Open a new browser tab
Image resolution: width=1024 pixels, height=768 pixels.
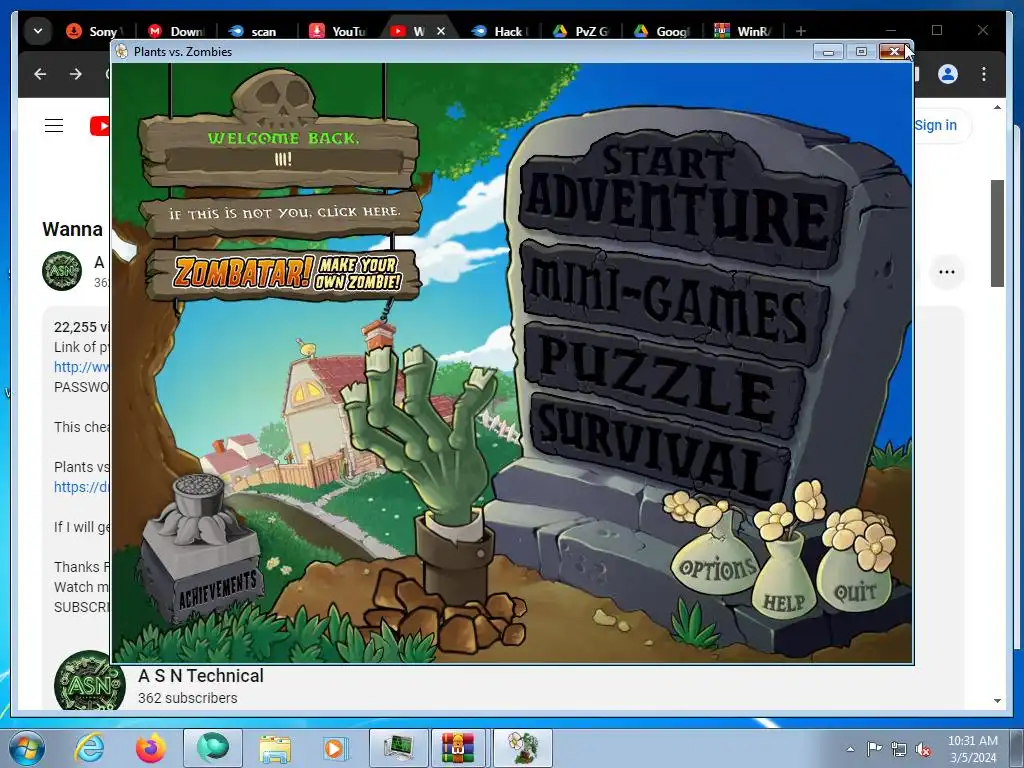click(801, 31)
